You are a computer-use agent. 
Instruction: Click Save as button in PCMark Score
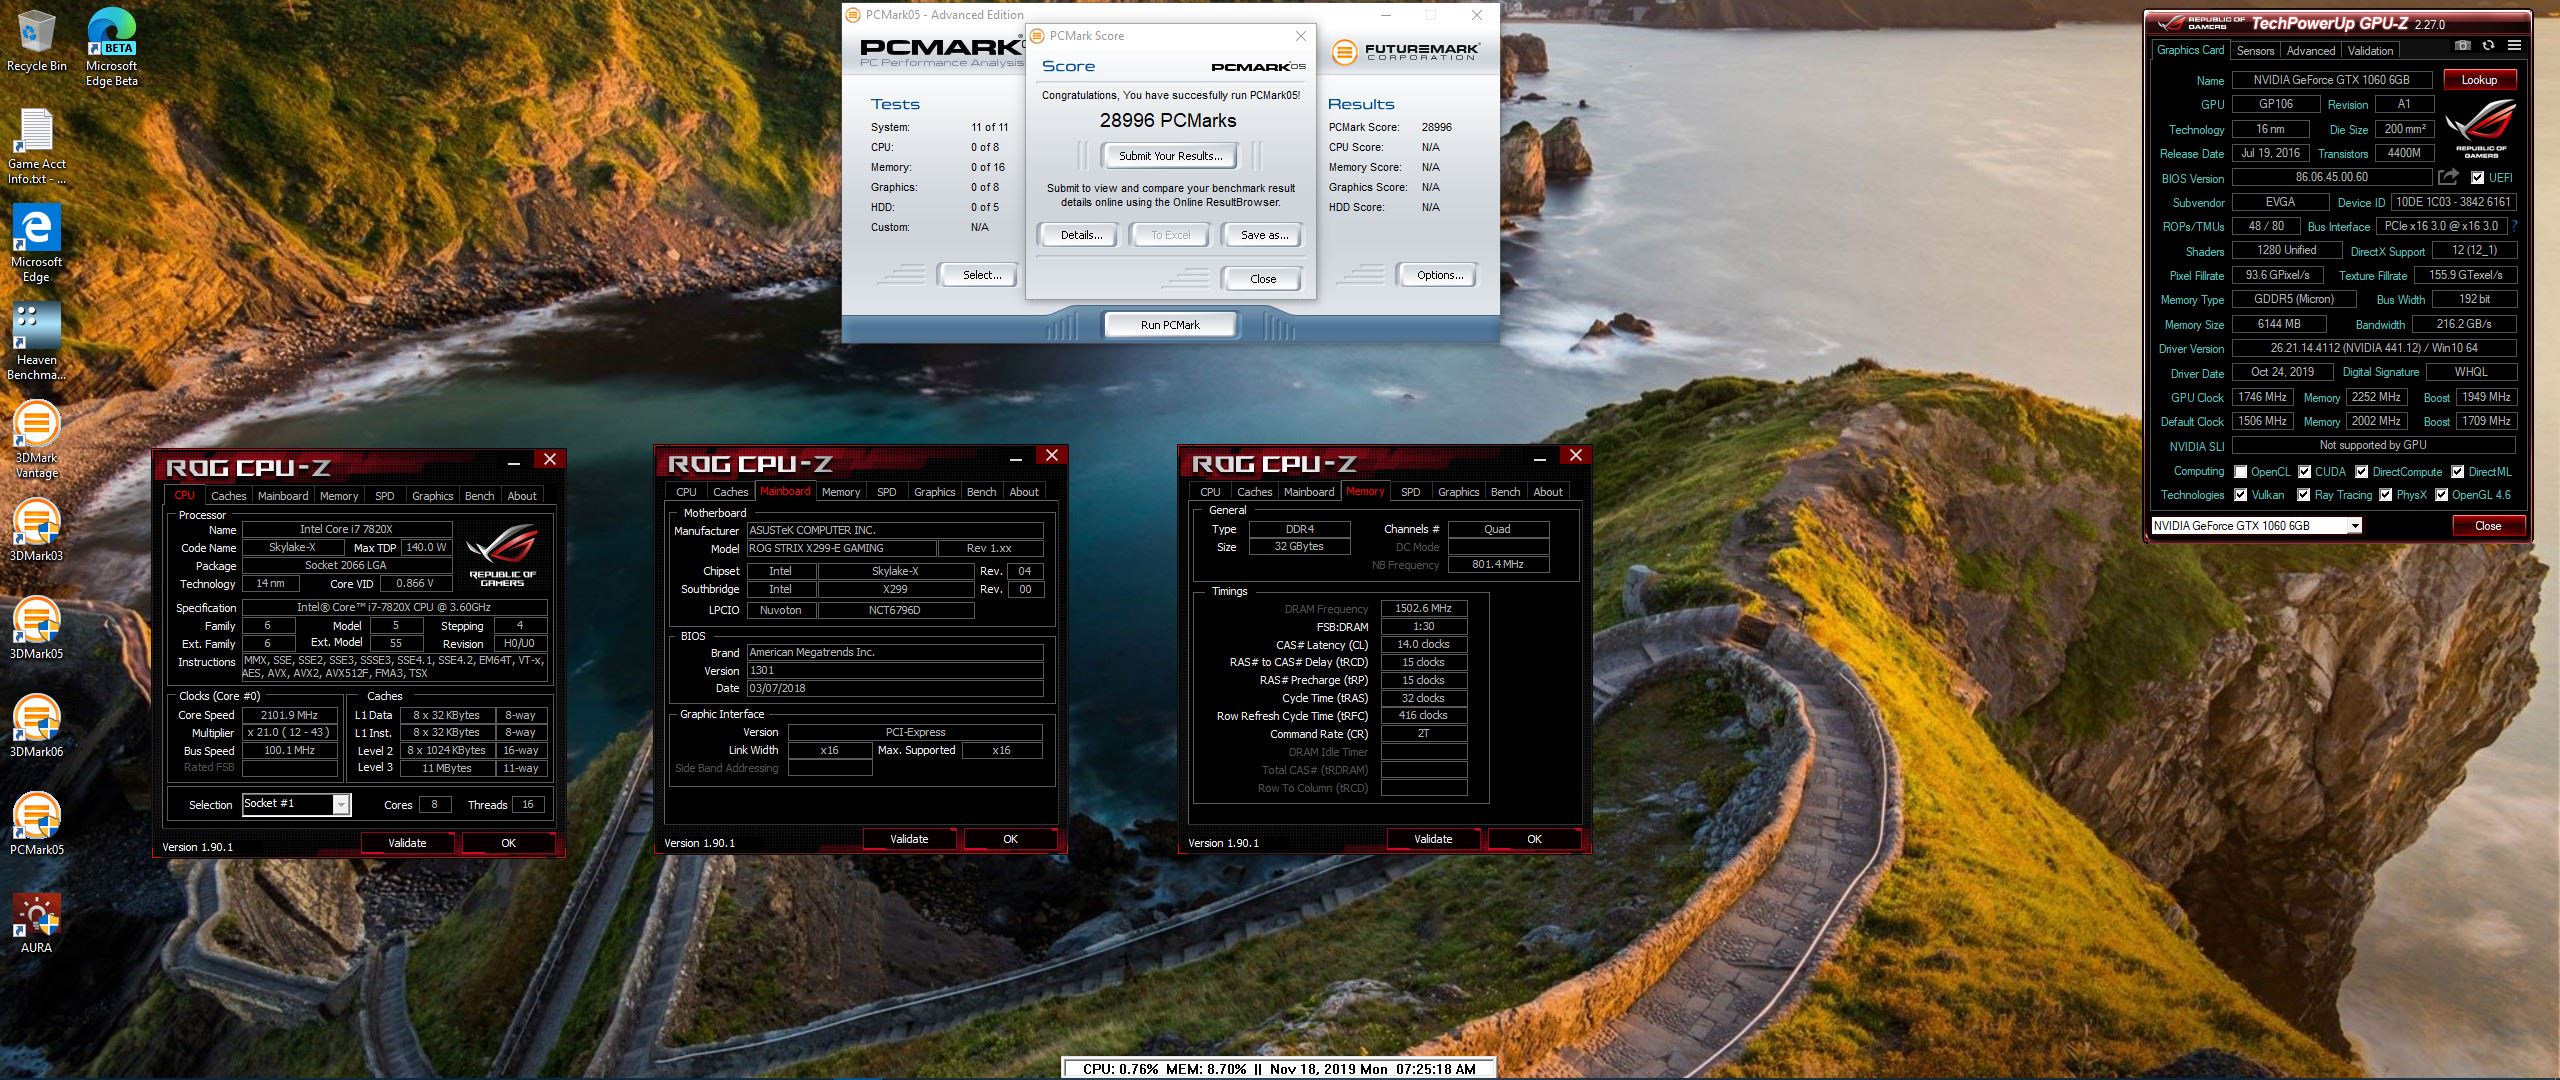(x=1264, y=235)
